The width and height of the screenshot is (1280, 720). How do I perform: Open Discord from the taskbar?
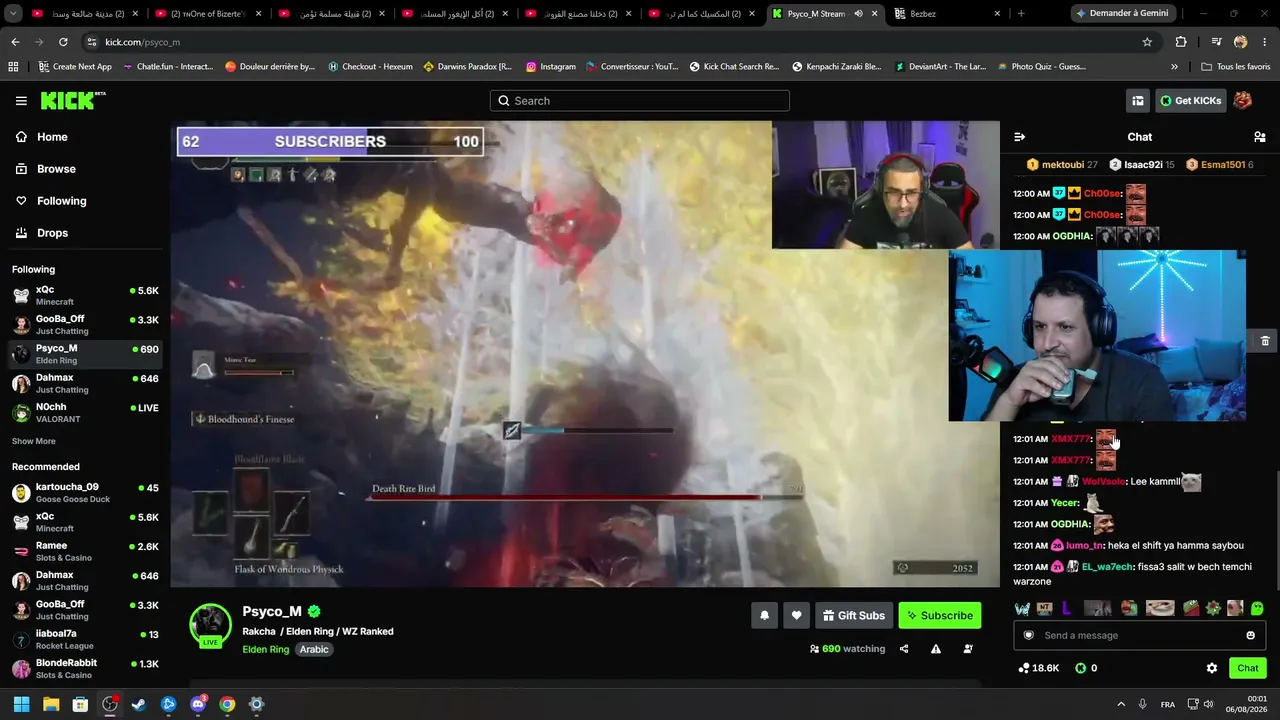point(198,704)
